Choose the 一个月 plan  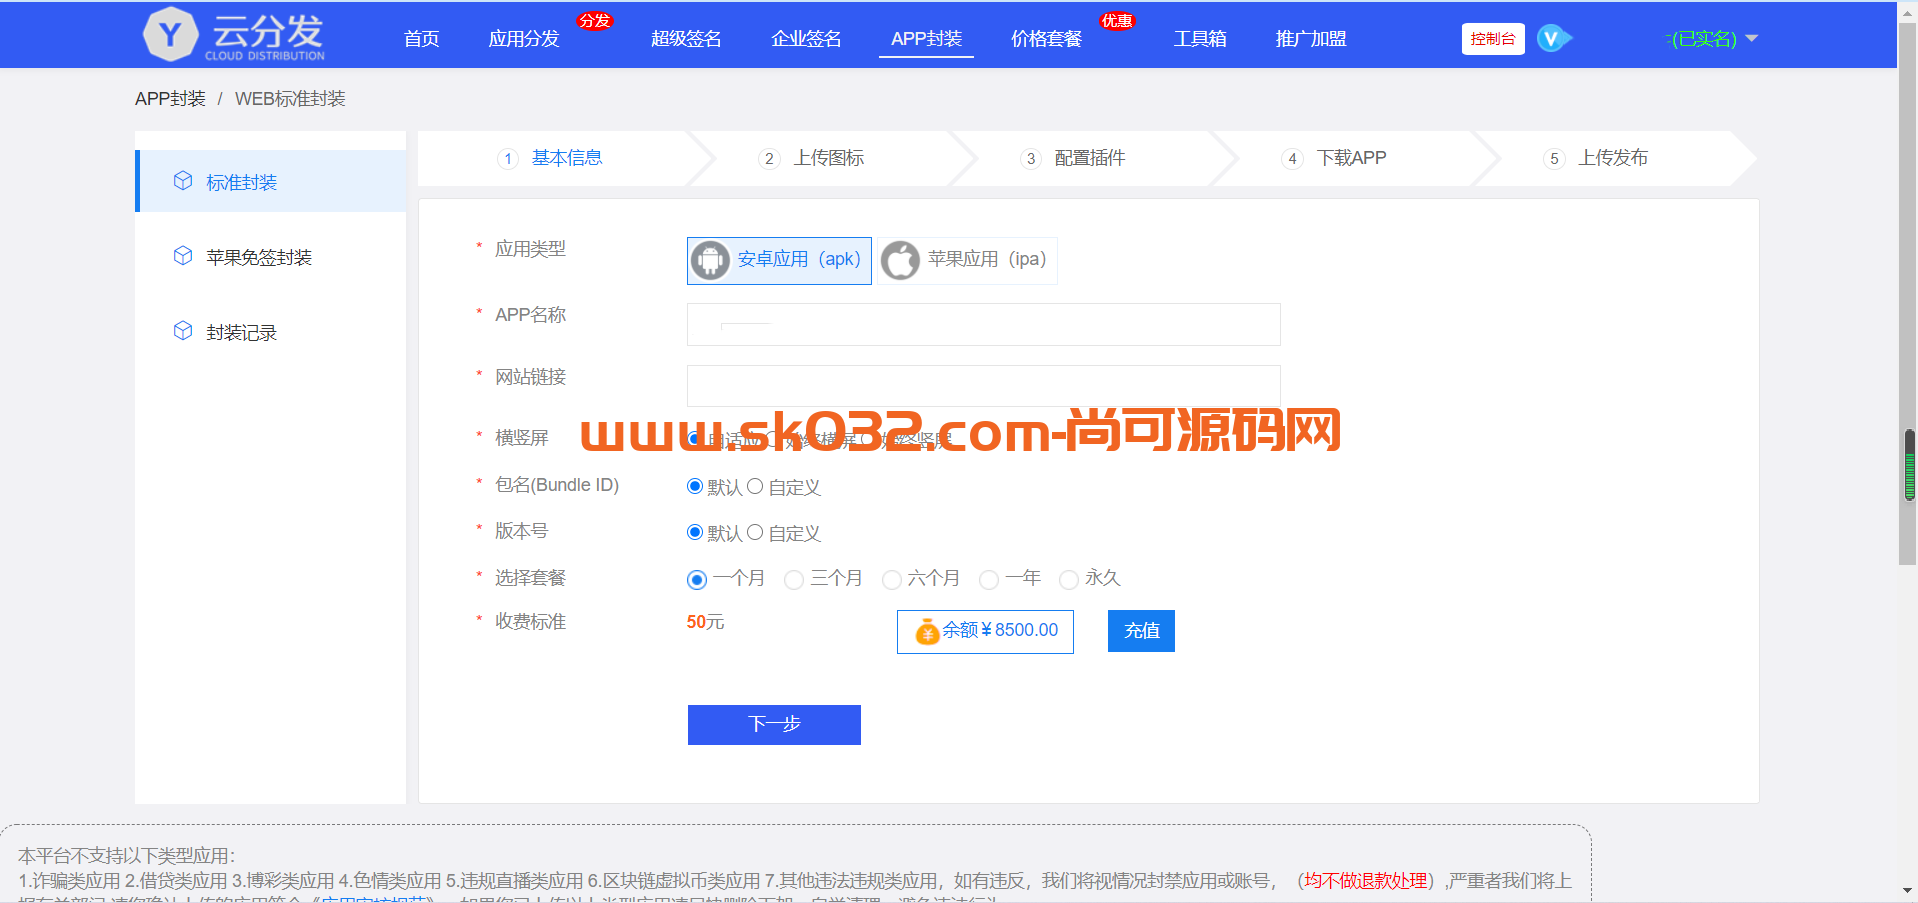click(697, 579)
